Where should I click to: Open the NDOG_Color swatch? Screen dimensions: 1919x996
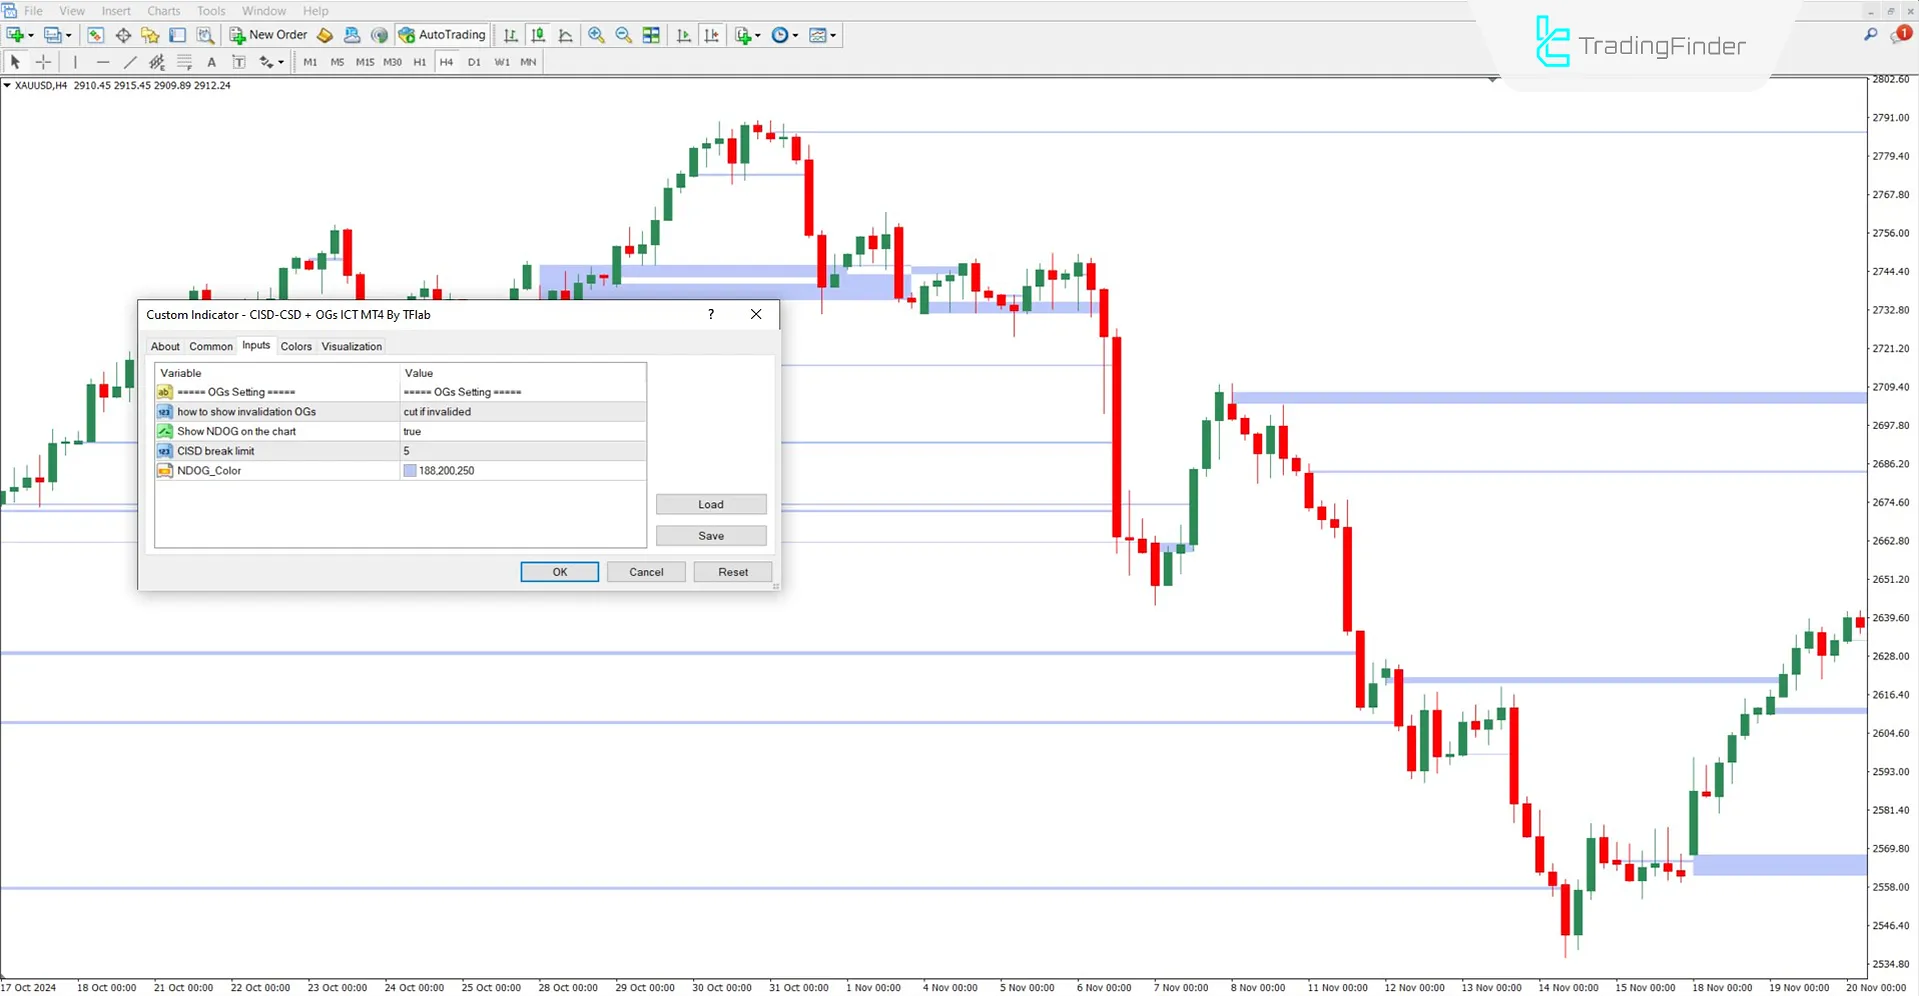[x=409, y=470]
